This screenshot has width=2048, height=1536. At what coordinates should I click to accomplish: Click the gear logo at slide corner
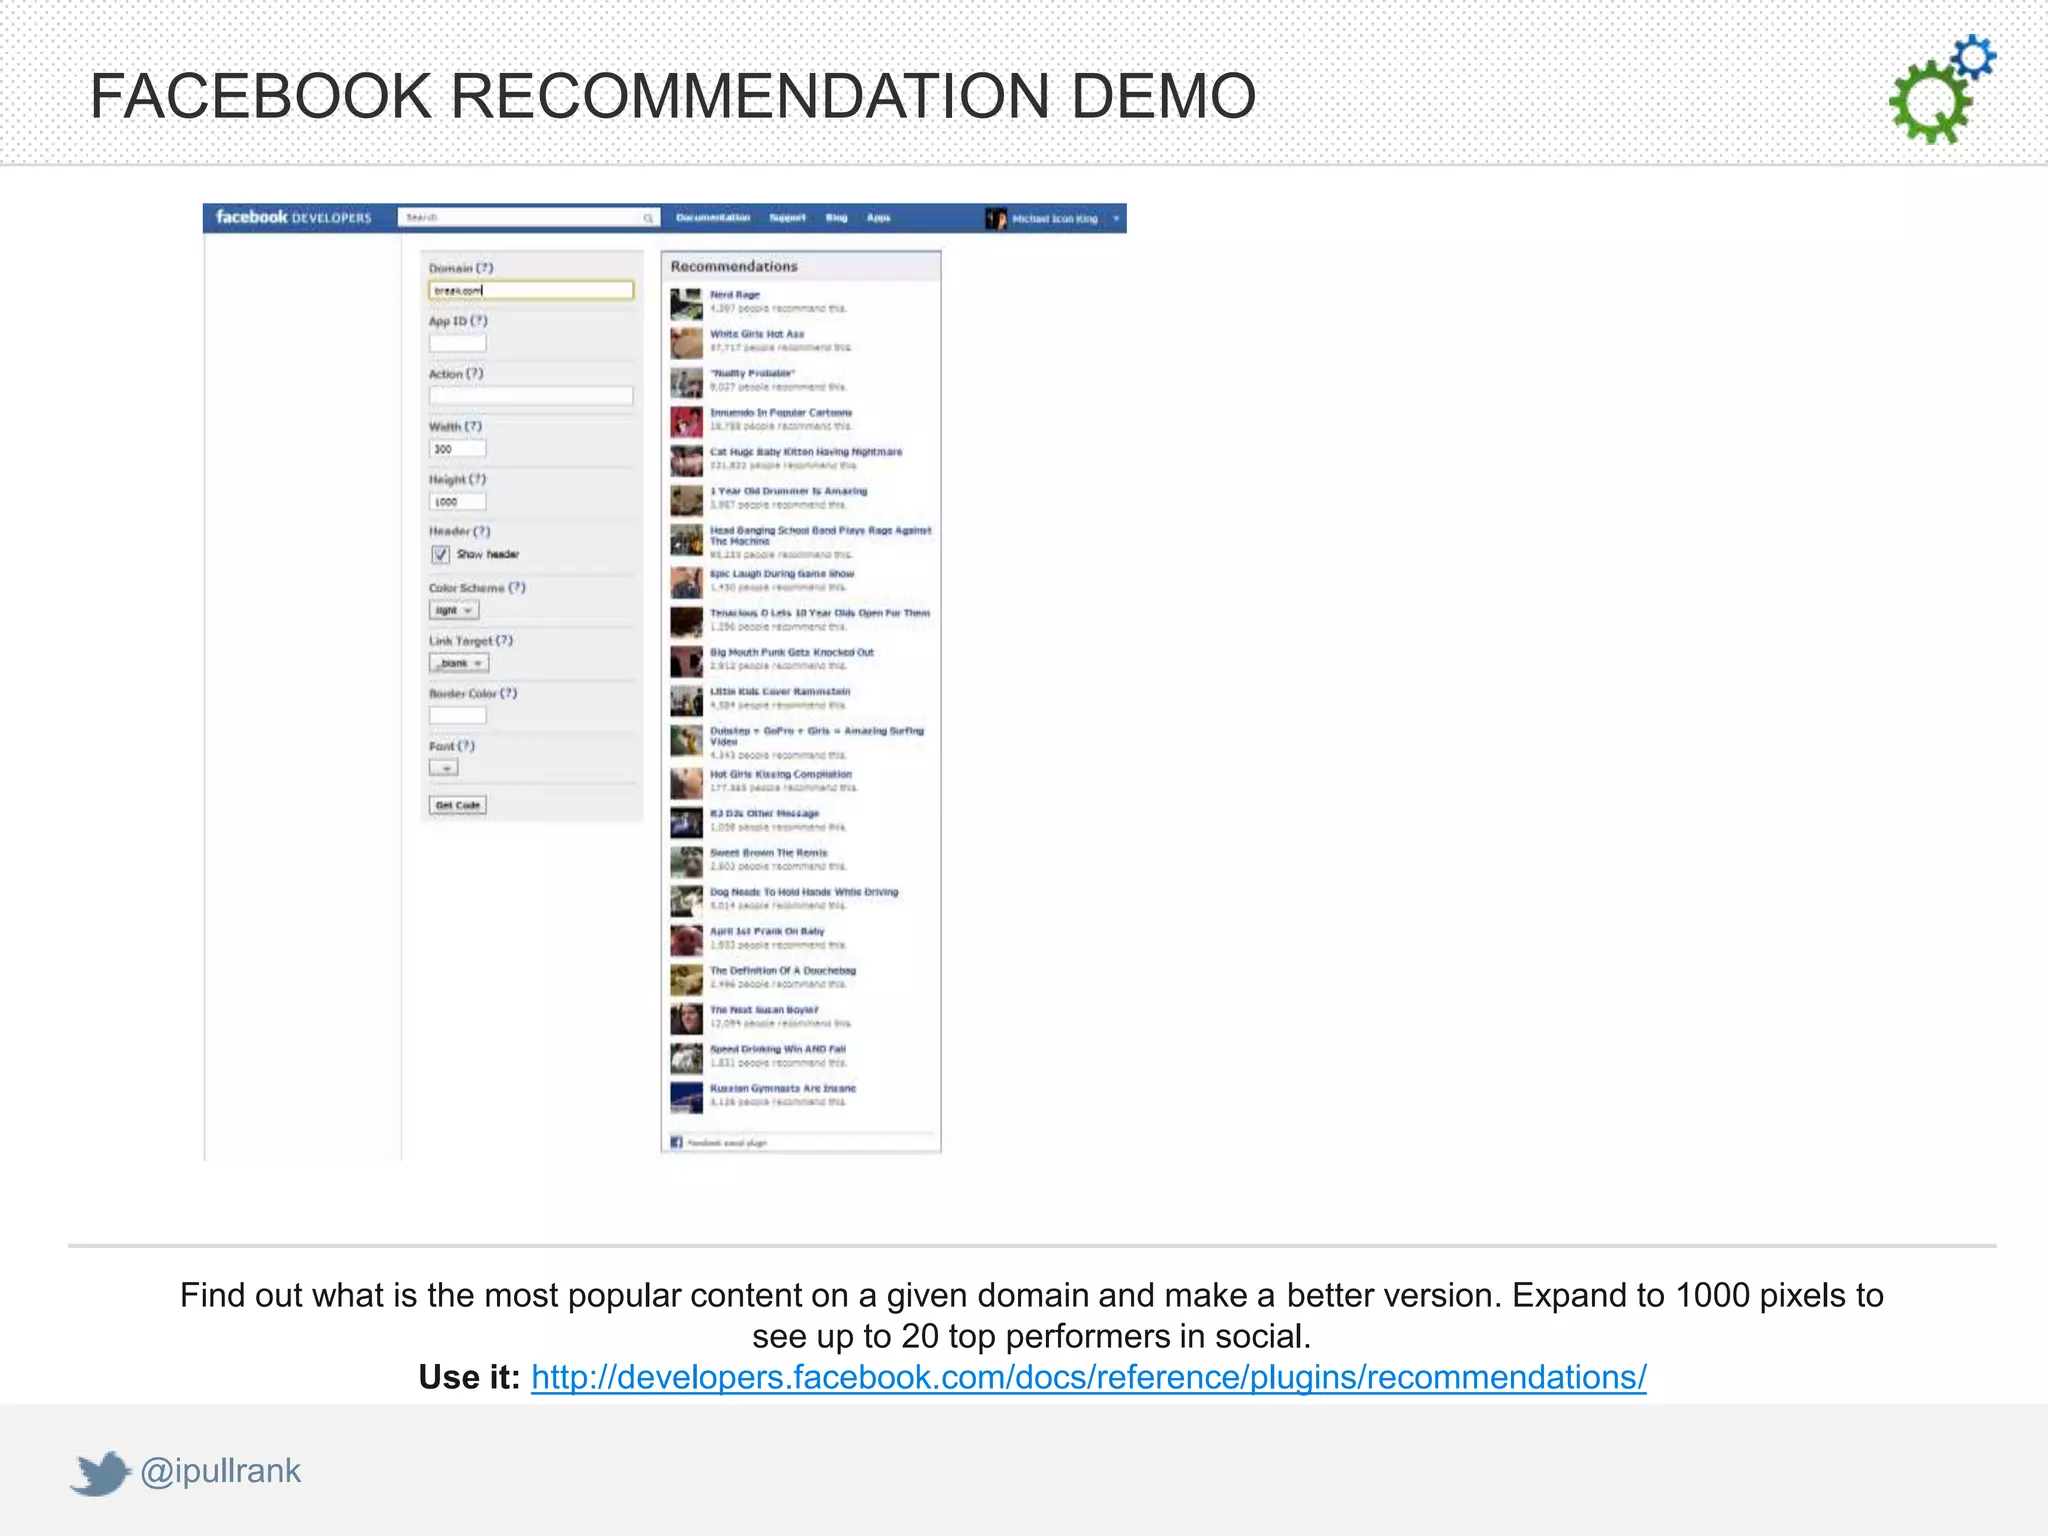[x=1942, y=89]
